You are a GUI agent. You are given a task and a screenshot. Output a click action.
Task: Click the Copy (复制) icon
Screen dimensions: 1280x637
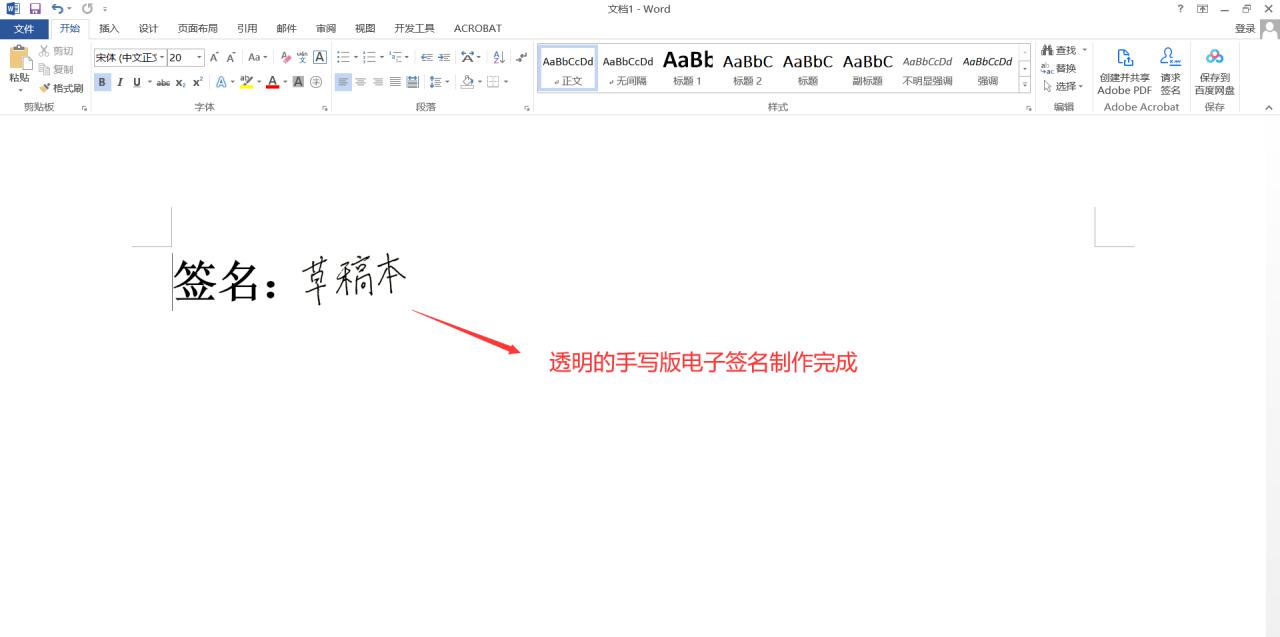click(x=44, y=69)
